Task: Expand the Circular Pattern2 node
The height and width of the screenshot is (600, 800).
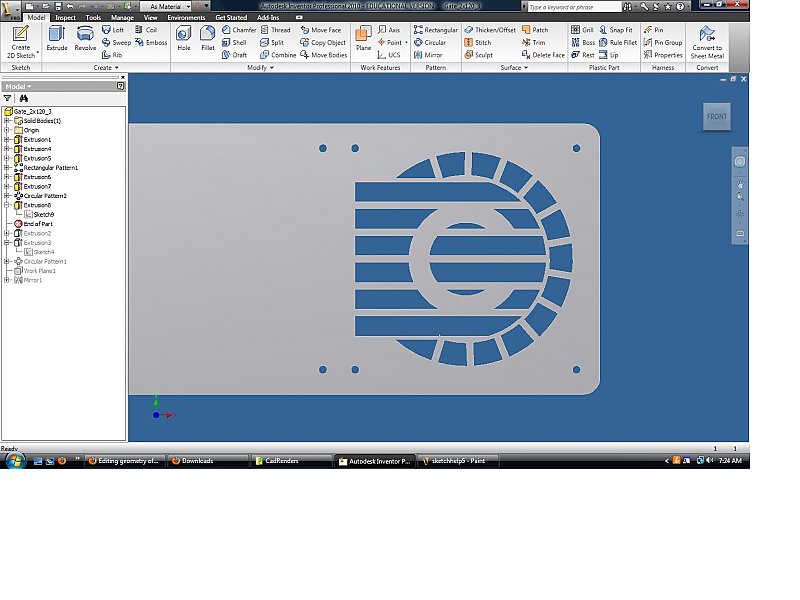Action: tap(7, 195)
